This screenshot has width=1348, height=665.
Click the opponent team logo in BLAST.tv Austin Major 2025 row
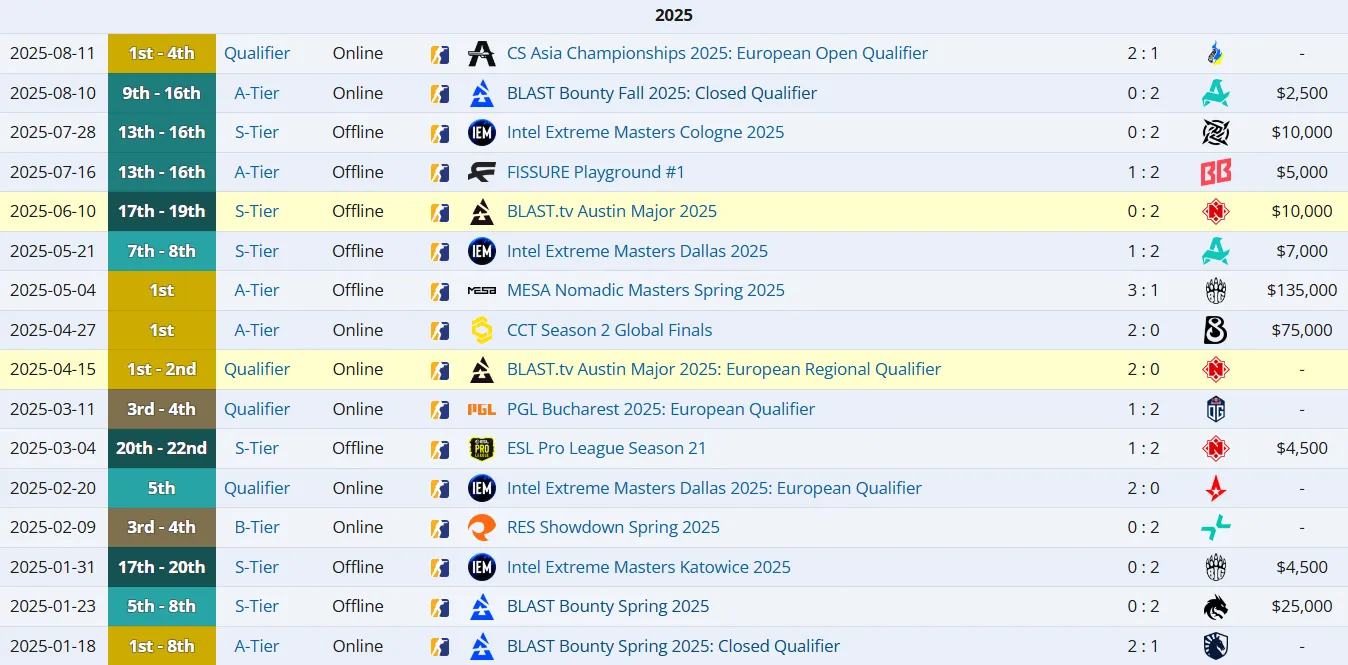(x=1216, y=212)
